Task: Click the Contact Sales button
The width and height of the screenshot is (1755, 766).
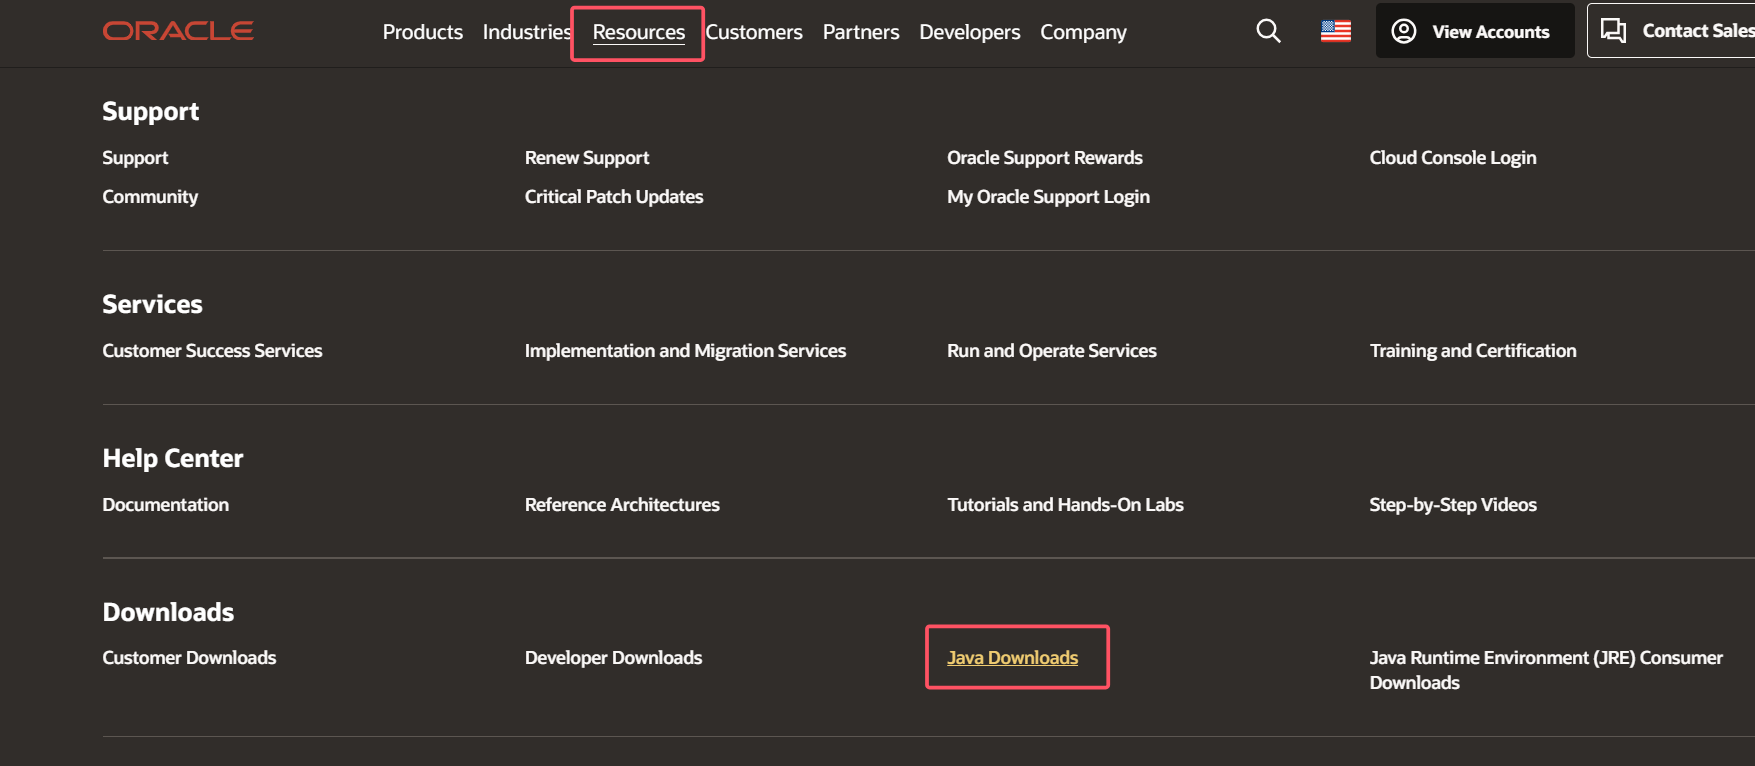Action: 1671,31
